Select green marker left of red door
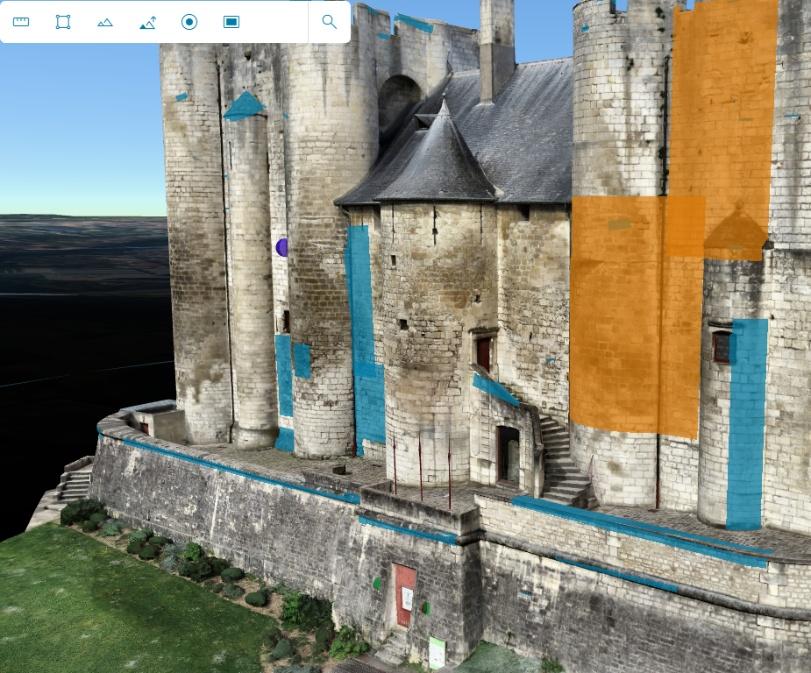This screenshot has height=673, width=811. 378,583
